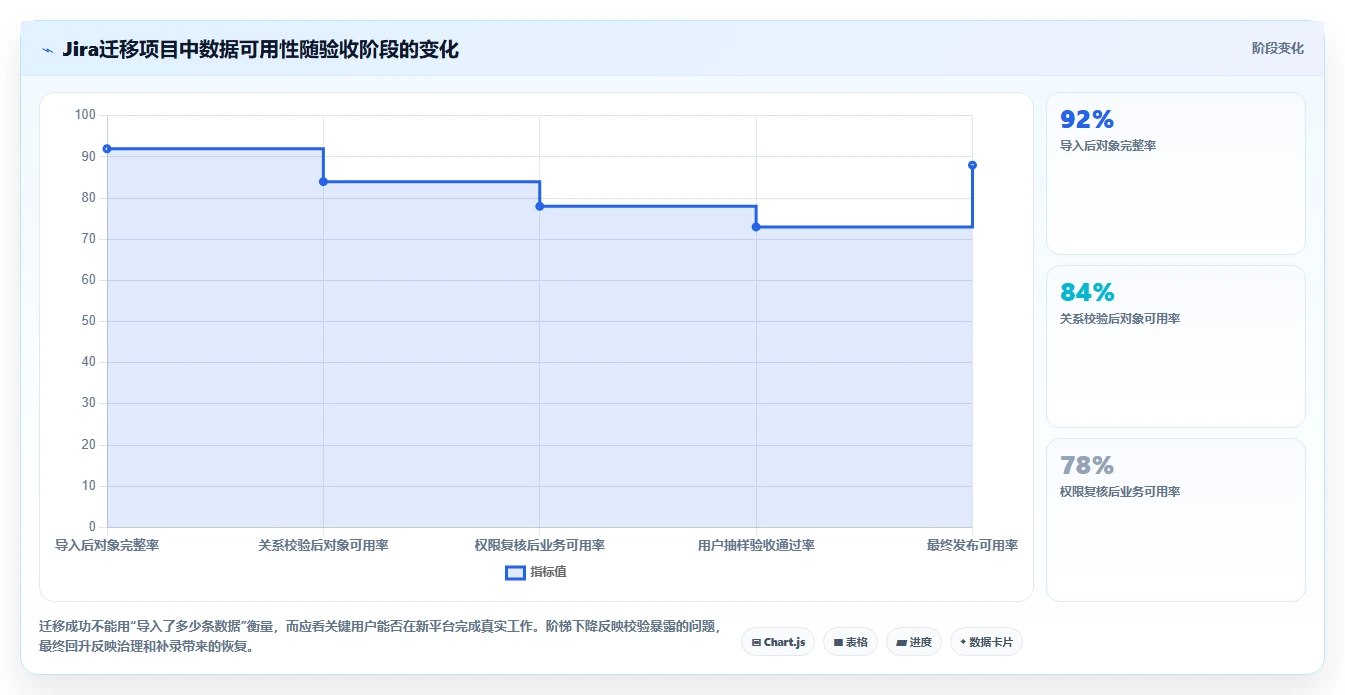Click the data point at 最终发布可用率

click(972, 165)
